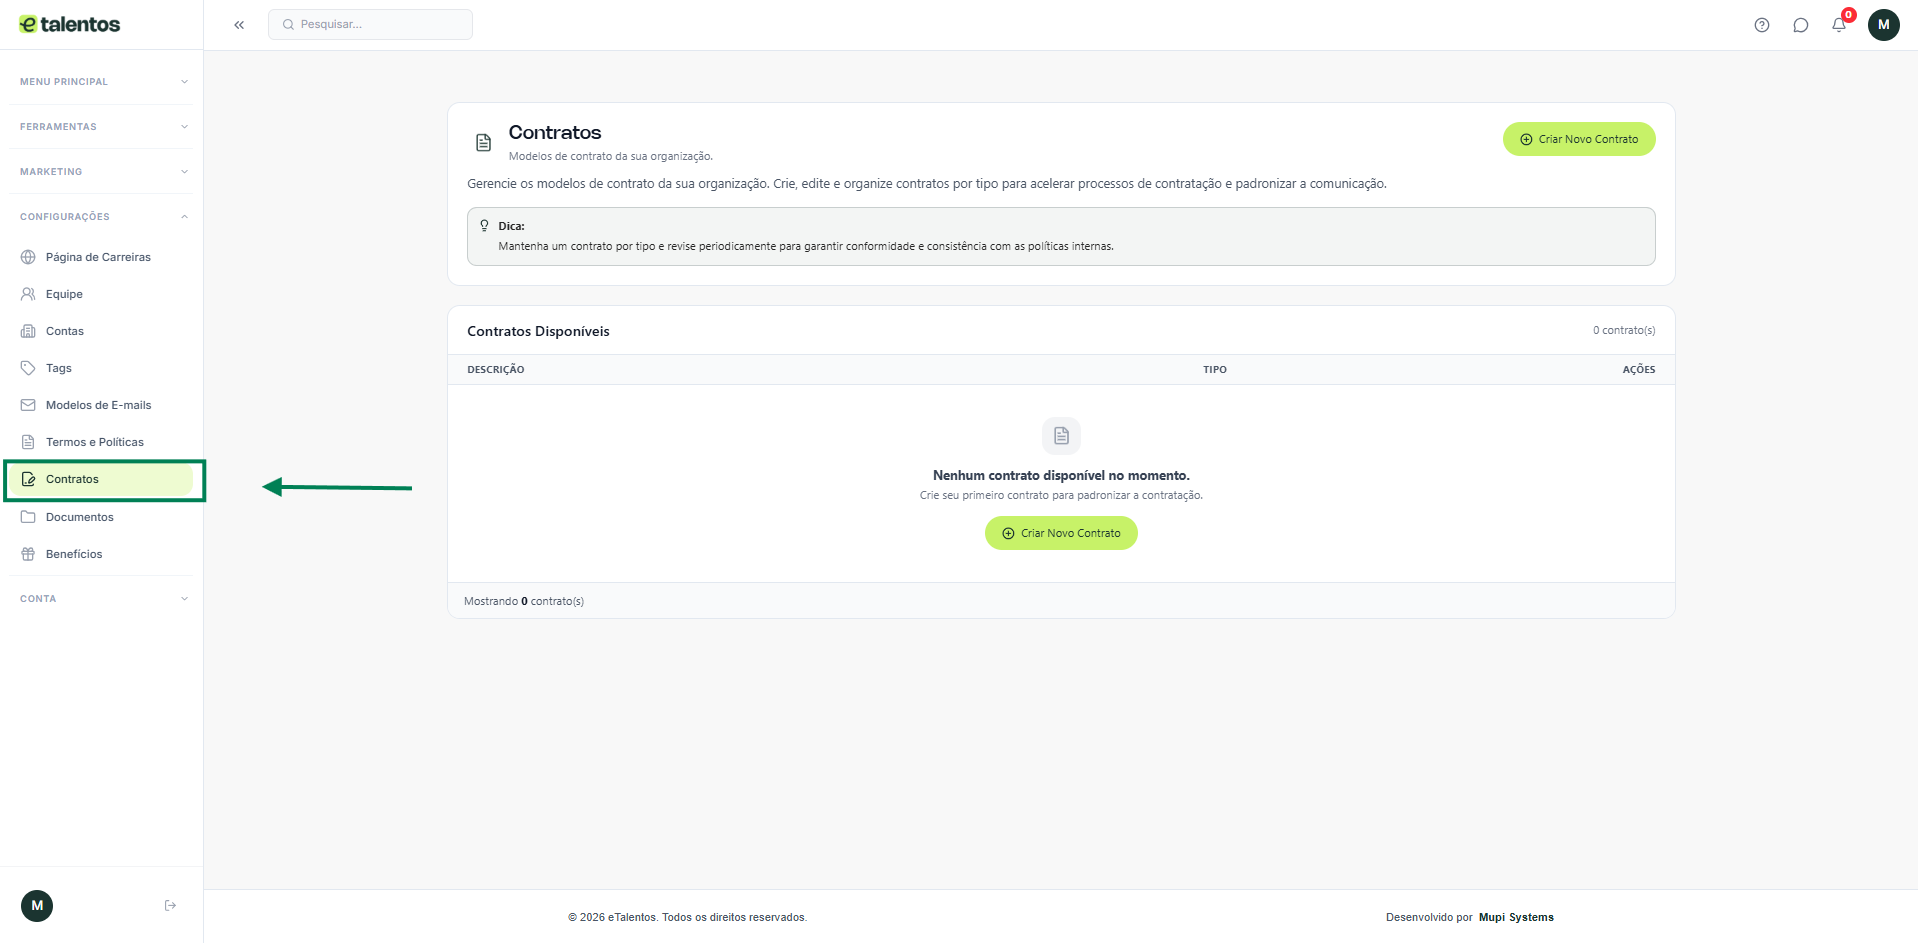Click the logout icon in sidebar footer
This screenshot has width=1918, height=943.
pyautogui.click(x=170, y=906)
